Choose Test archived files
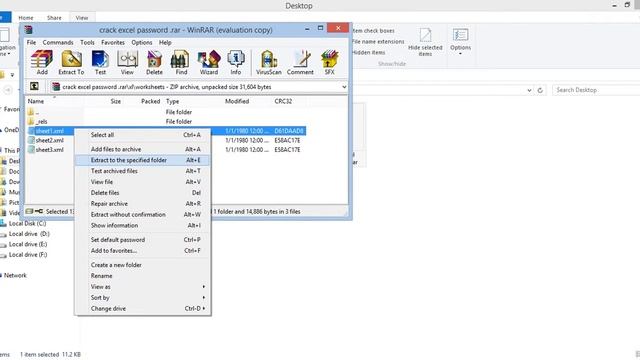Viewport: 640px width, 360px height. (142, 171)
